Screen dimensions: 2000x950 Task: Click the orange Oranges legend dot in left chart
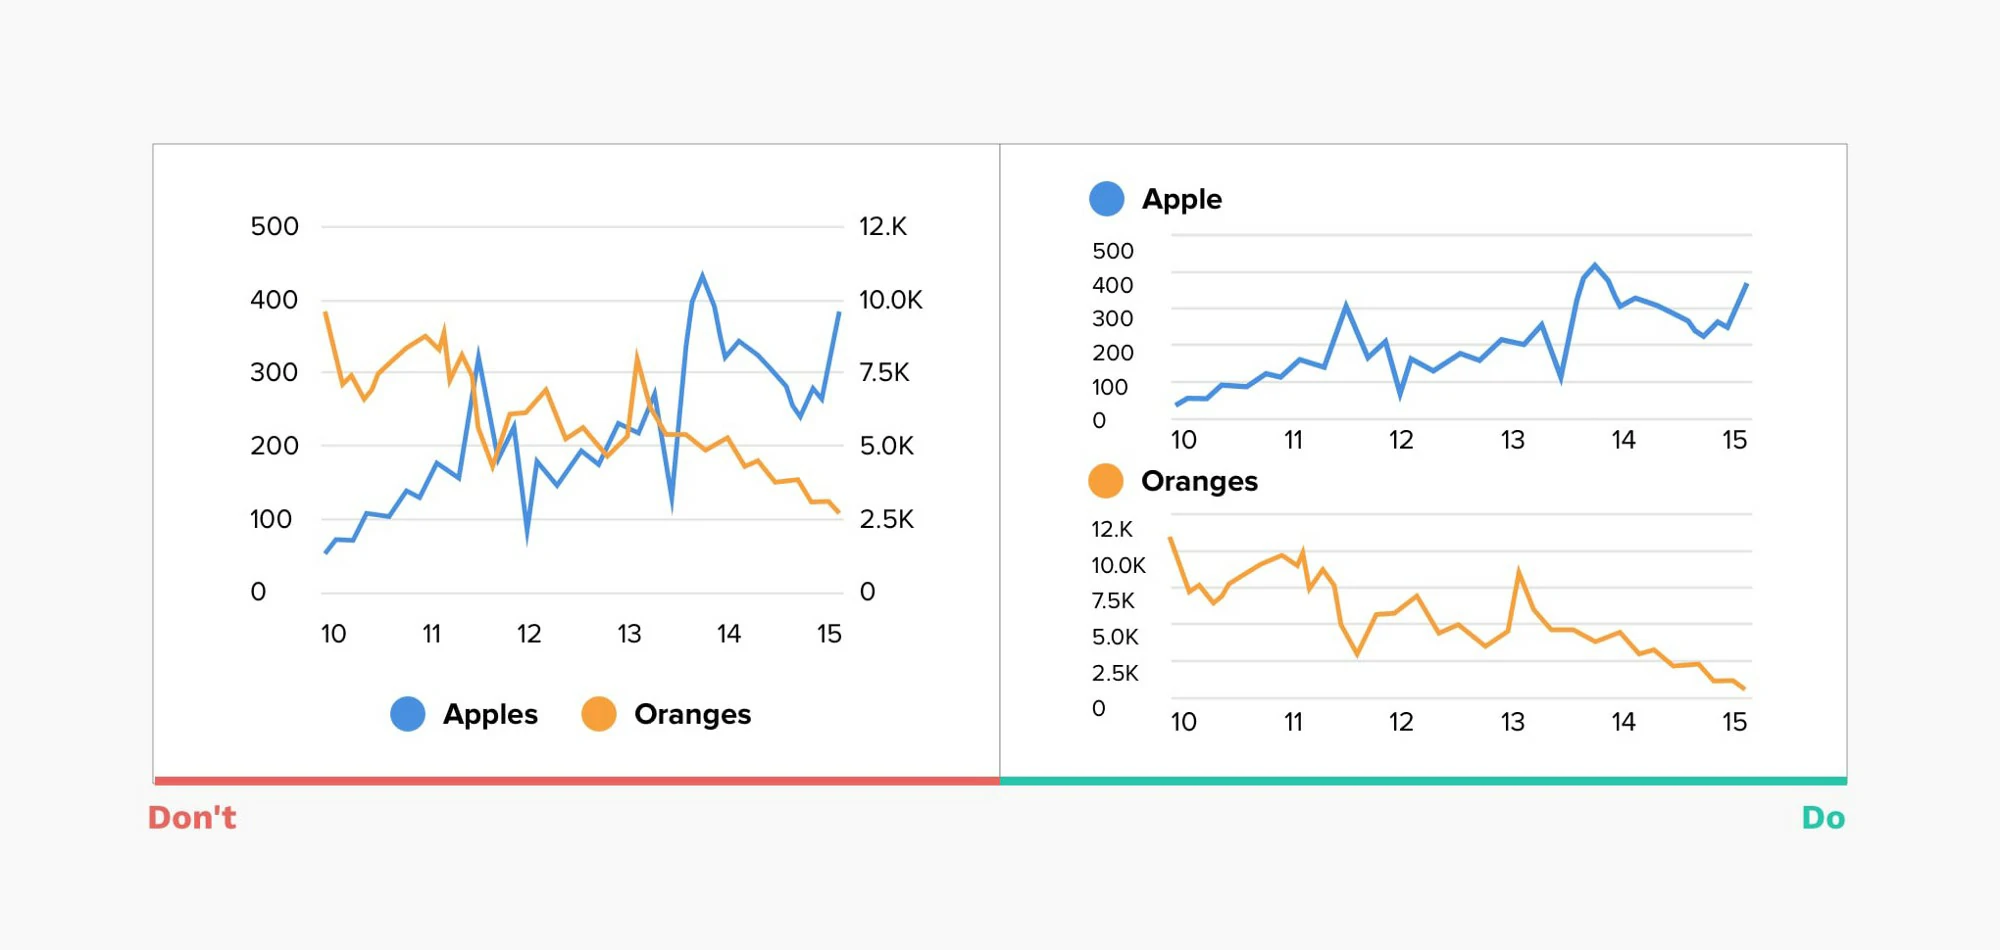[599, 714]
